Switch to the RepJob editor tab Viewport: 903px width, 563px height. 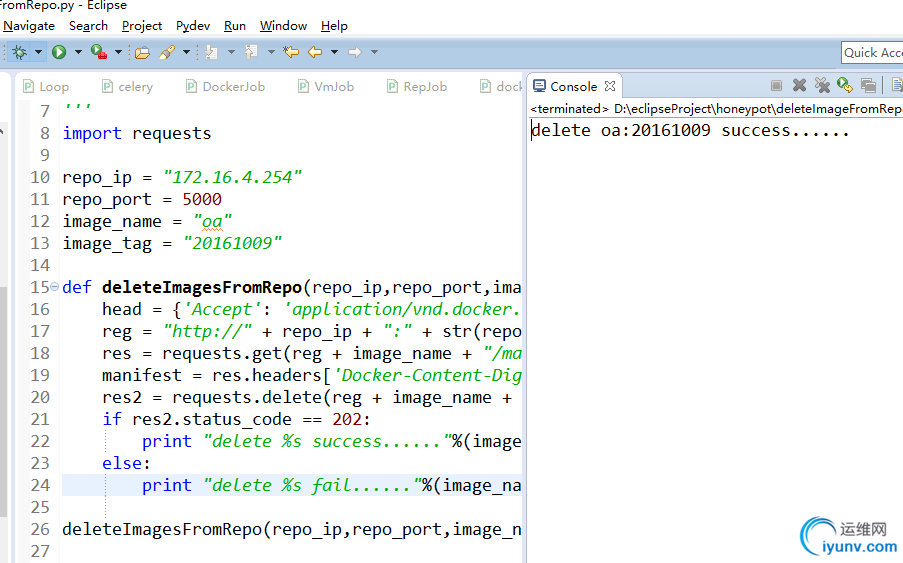click(x=417, y=86)
